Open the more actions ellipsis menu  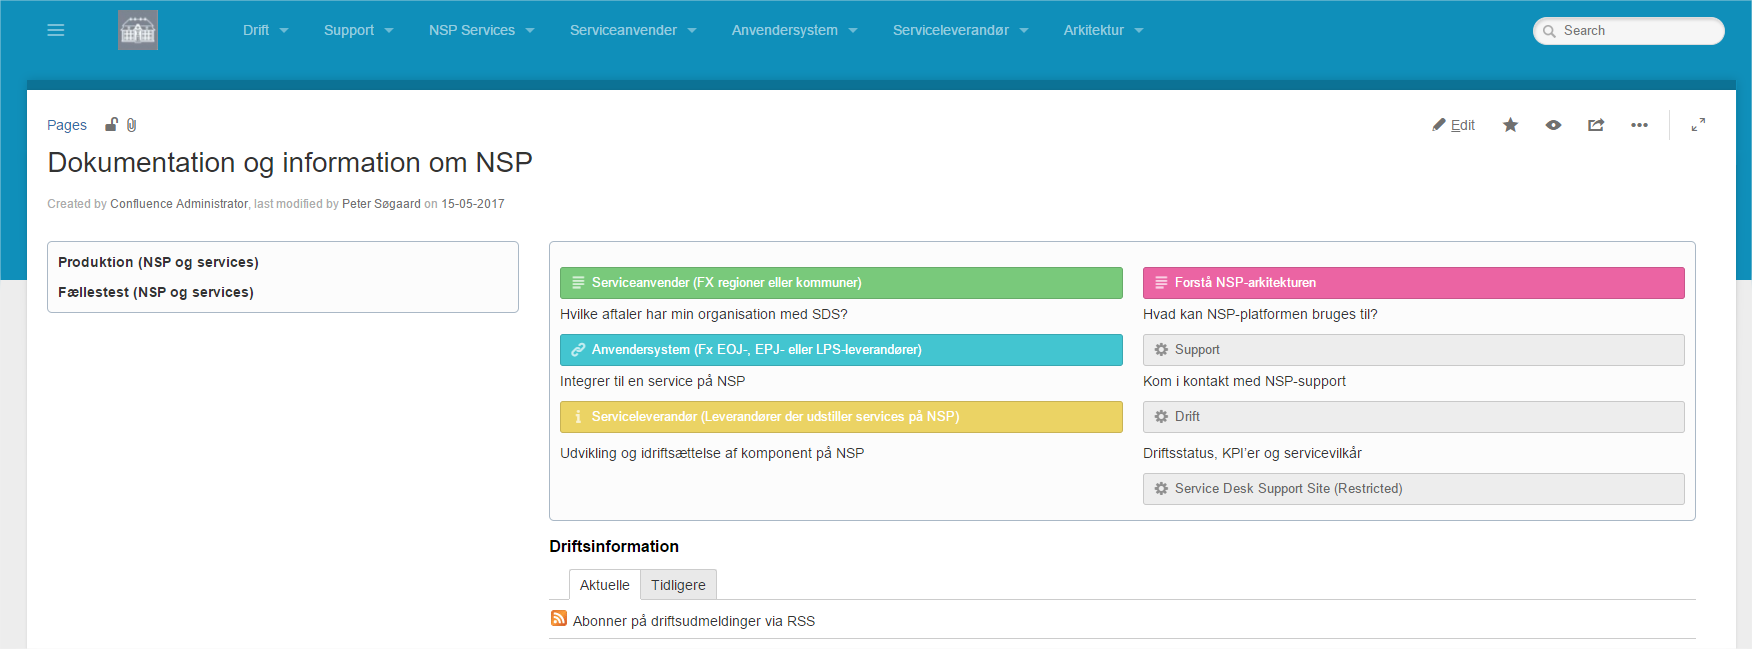click(1639, 125)
